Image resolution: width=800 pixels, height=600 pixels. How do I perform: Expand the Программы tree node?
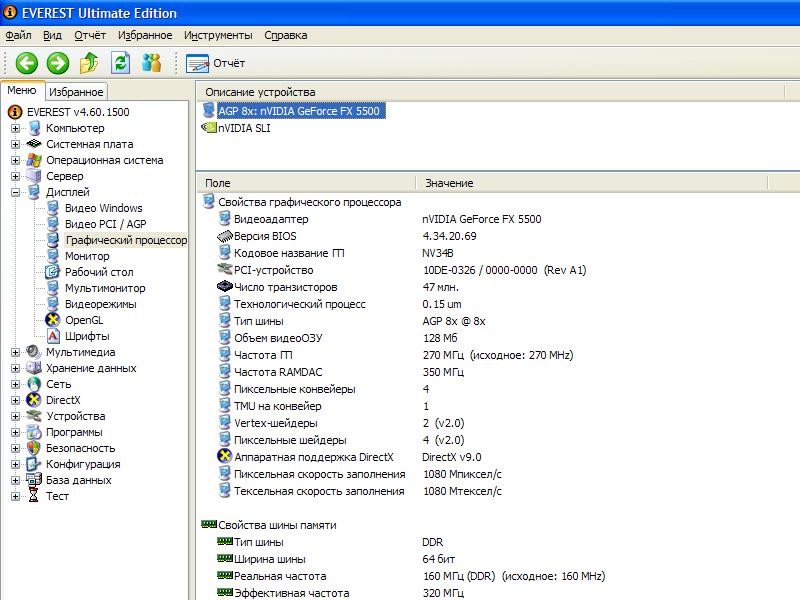pos(15,432)
